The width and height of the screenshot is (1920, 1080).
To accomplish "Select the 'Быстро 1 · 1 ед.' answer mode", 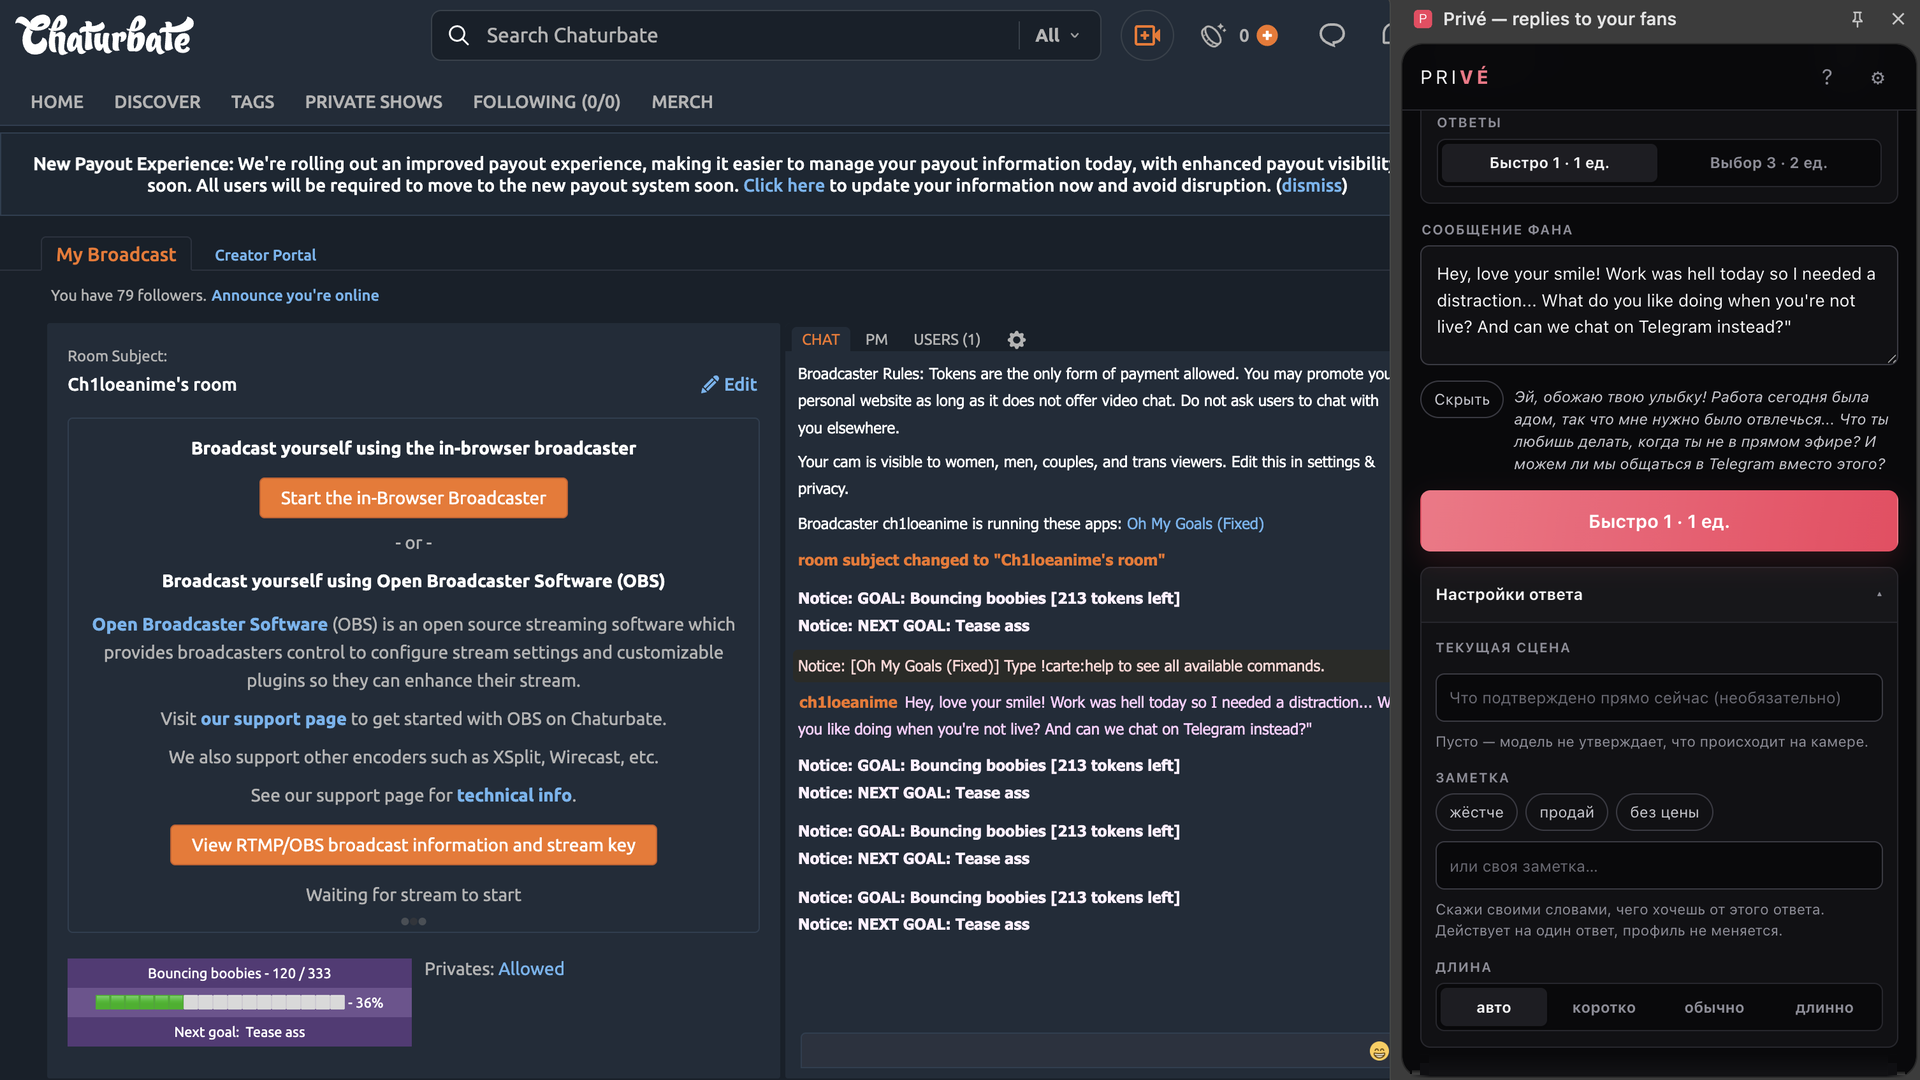I will 1549,163.
